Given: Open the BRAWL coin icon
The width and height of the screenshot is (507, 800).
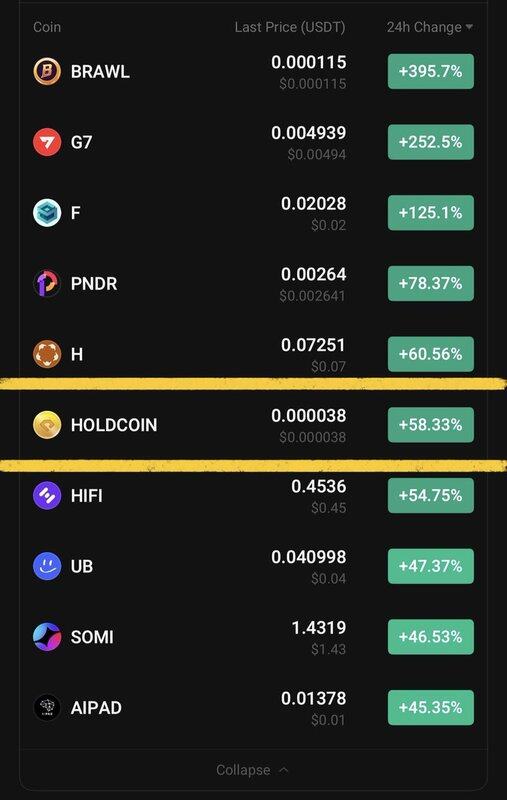Looking at the screenshot, I should click(47, 71).
